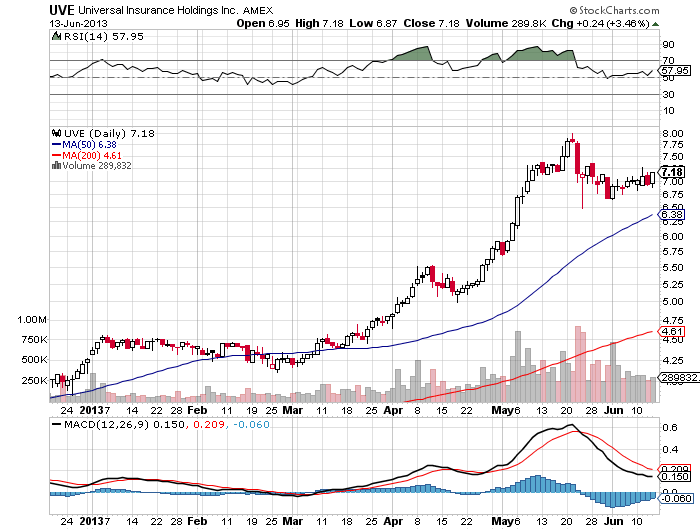Click the UVE ticker symbol in the header
The width and height of the screenshot is (700, 530).
62,10
